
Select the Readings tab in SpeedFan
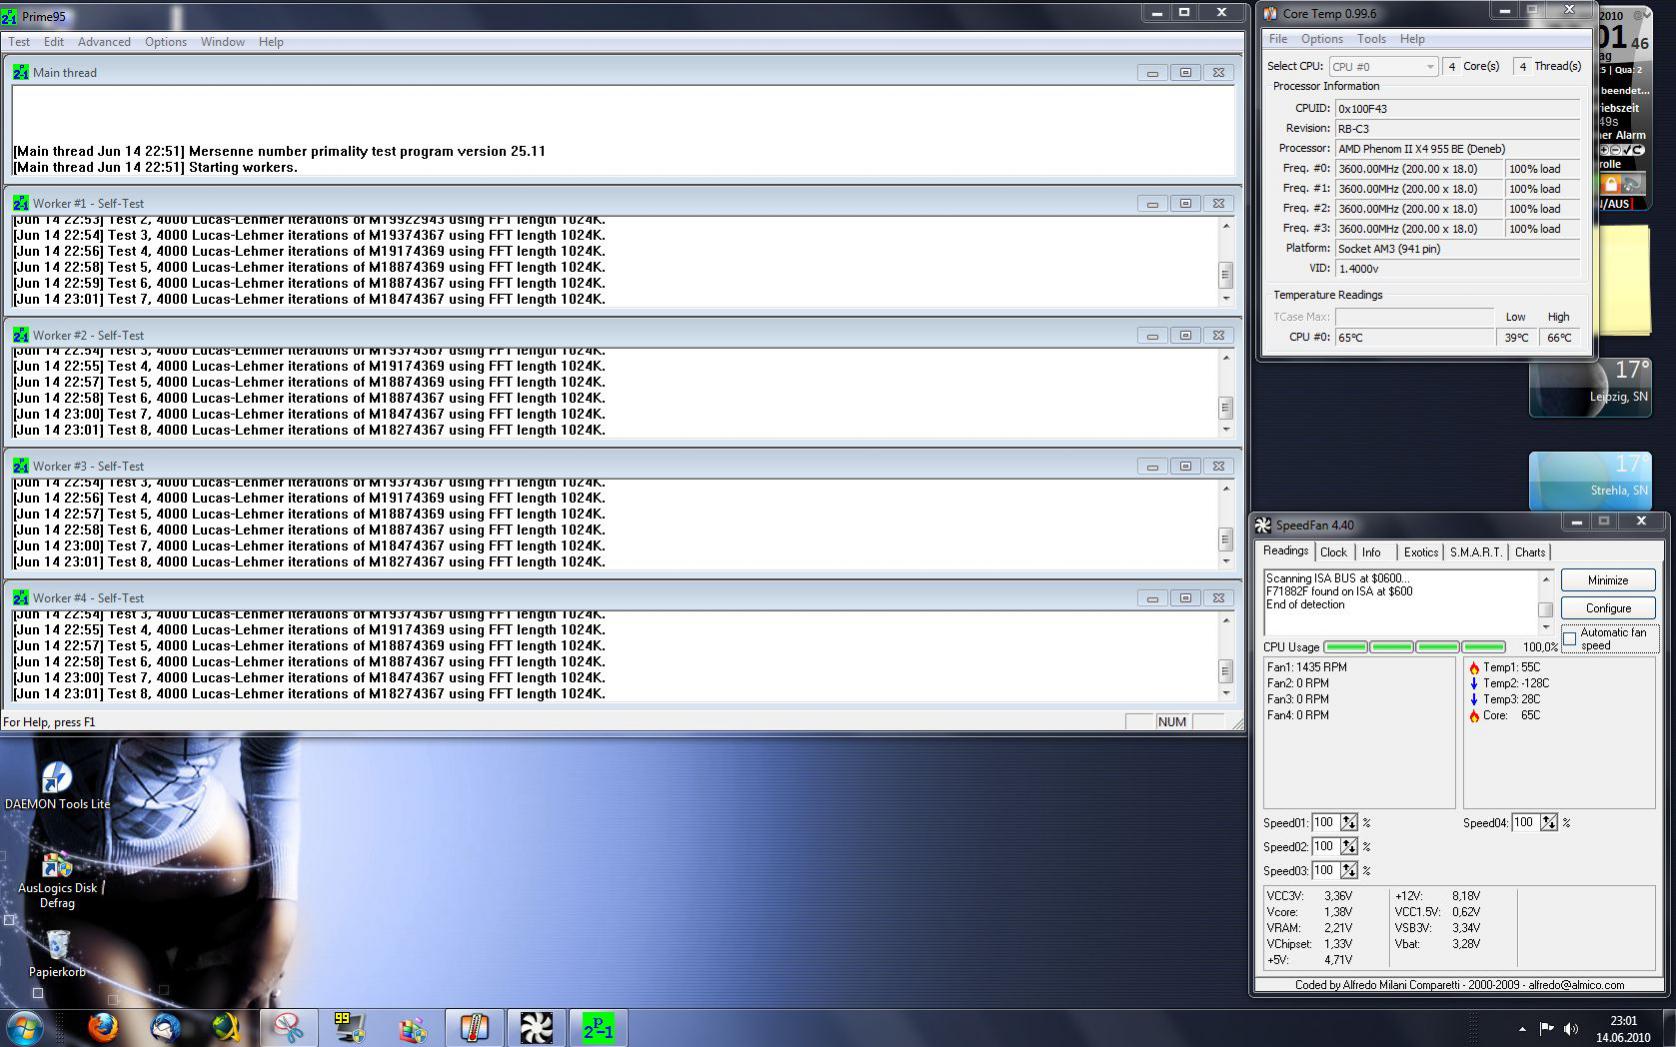(1285, 551)
